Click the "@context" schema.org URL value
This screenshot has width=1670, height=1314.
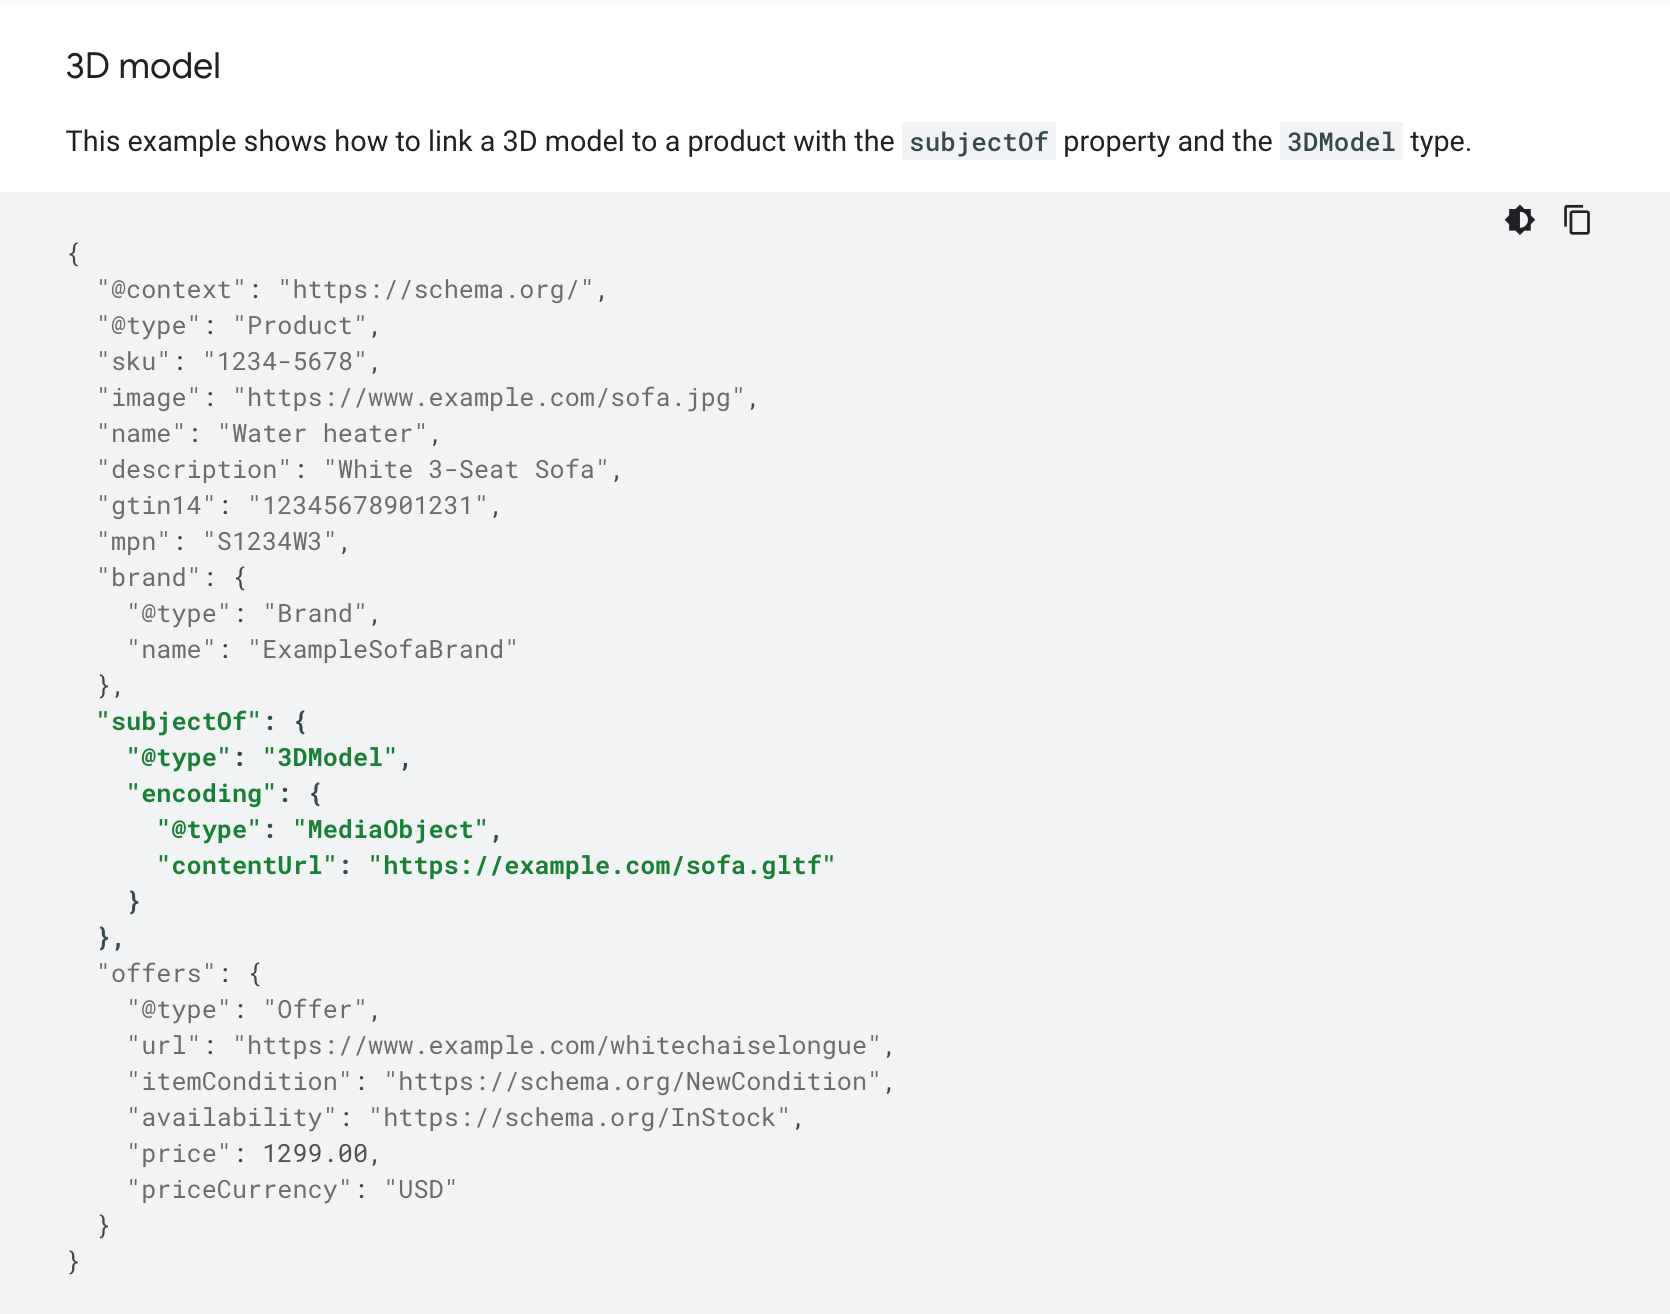point(436,290)
